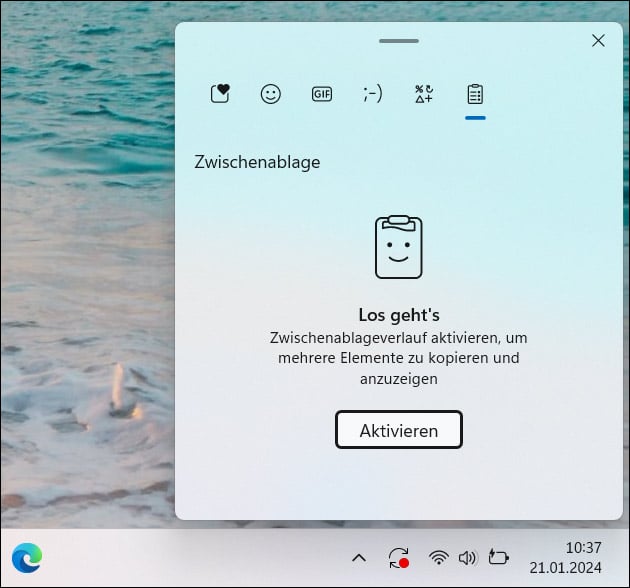Screen dimensions: 630x588
Task: Open the Wi-Fi network status icon
Action: pyautogui.click(x=438, y=558)
